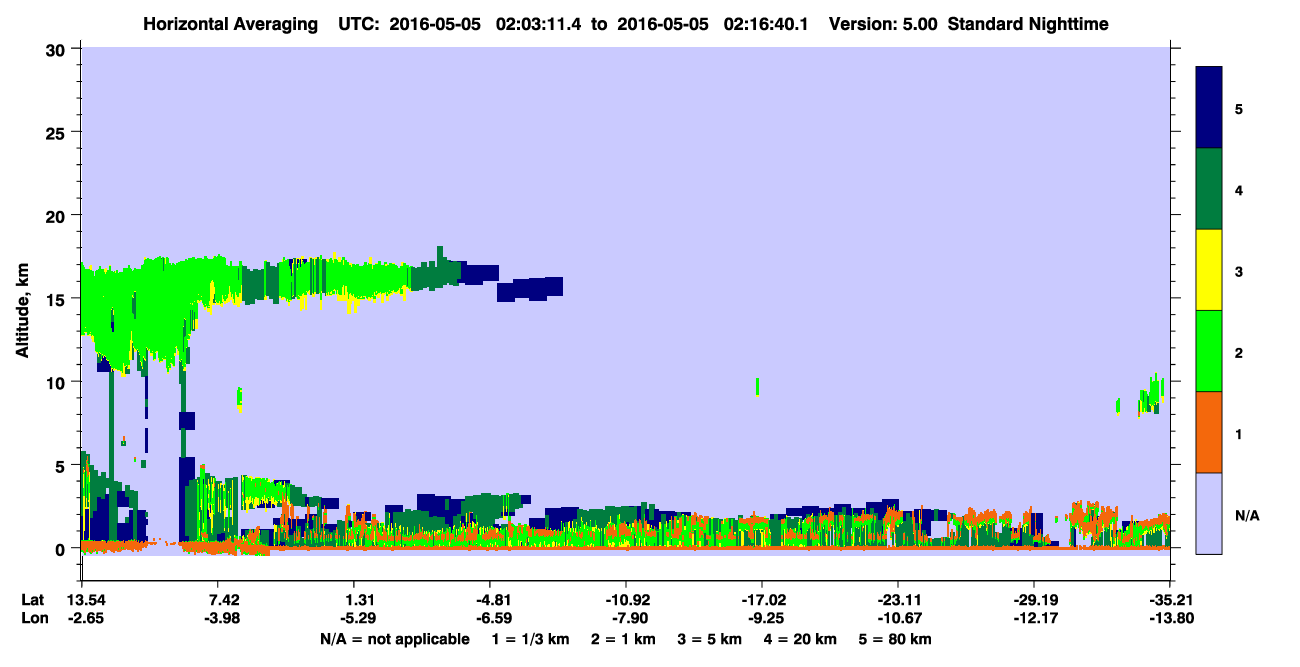Screen dimensions: 1300x667
Task: Click the altitude tick label 25
Action: [x=58, y=133]
